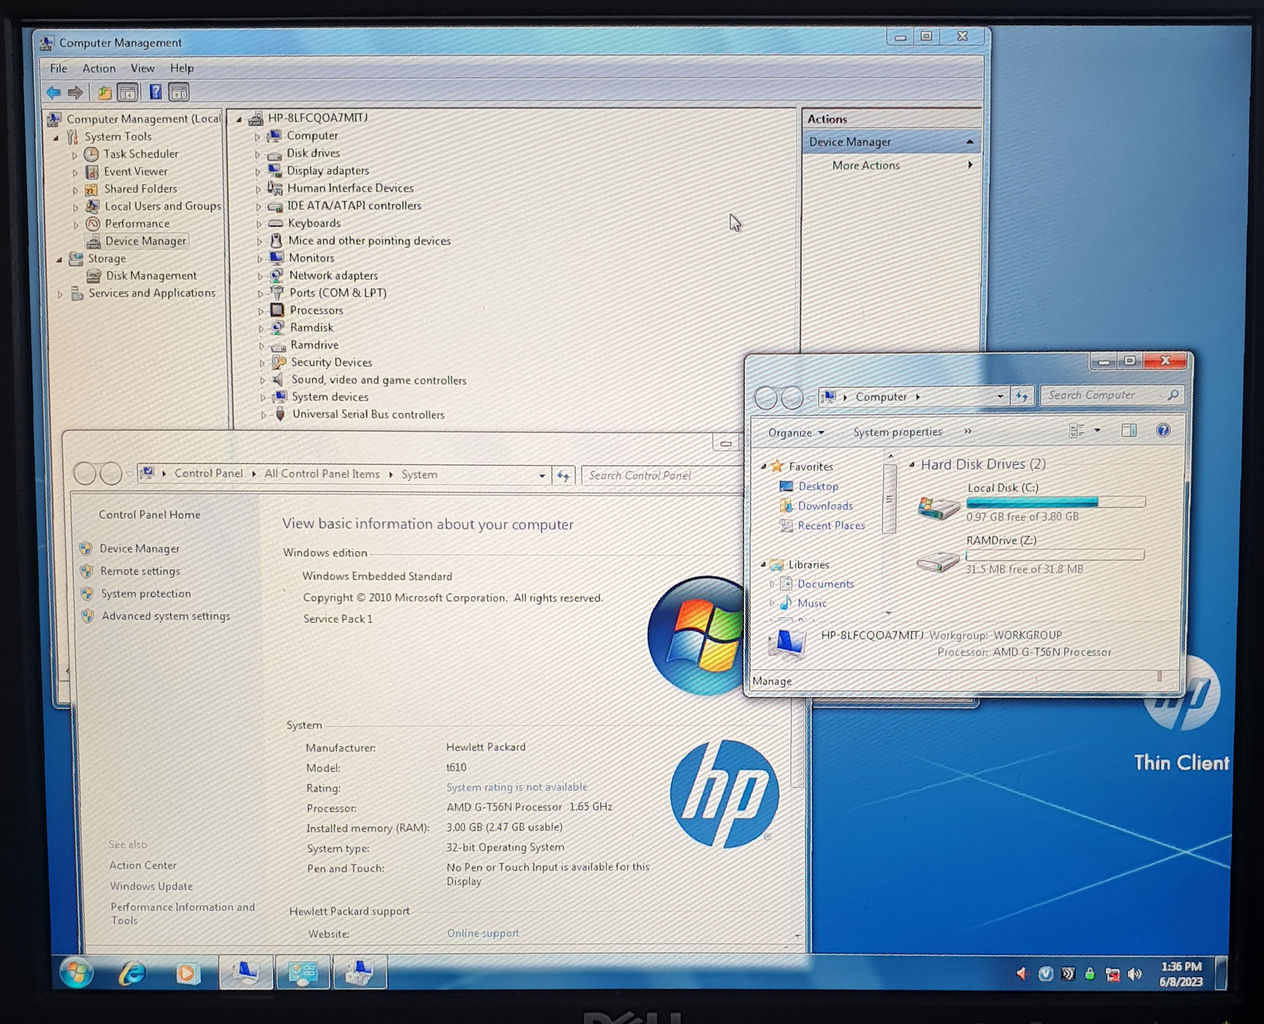Open Windows Media Player from taskbar
Viewport: 1264px width, 1024px height.
187,972
